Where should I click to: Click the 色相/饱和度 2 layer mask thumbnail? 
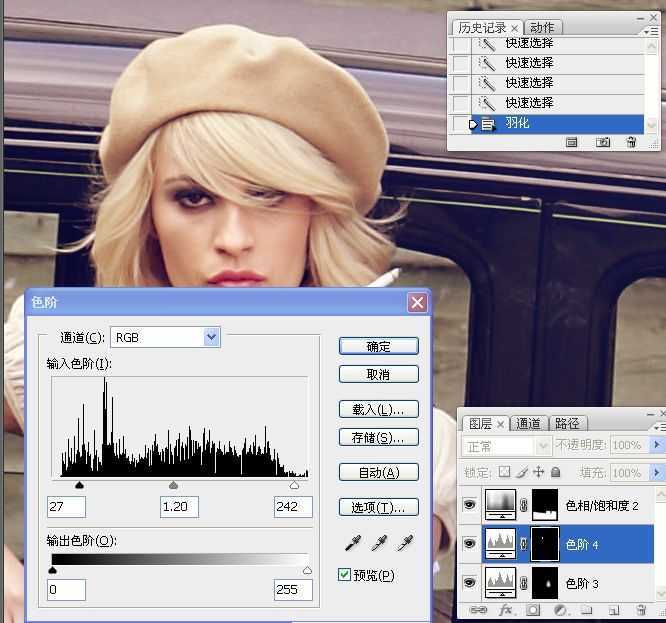coord(545,505)
